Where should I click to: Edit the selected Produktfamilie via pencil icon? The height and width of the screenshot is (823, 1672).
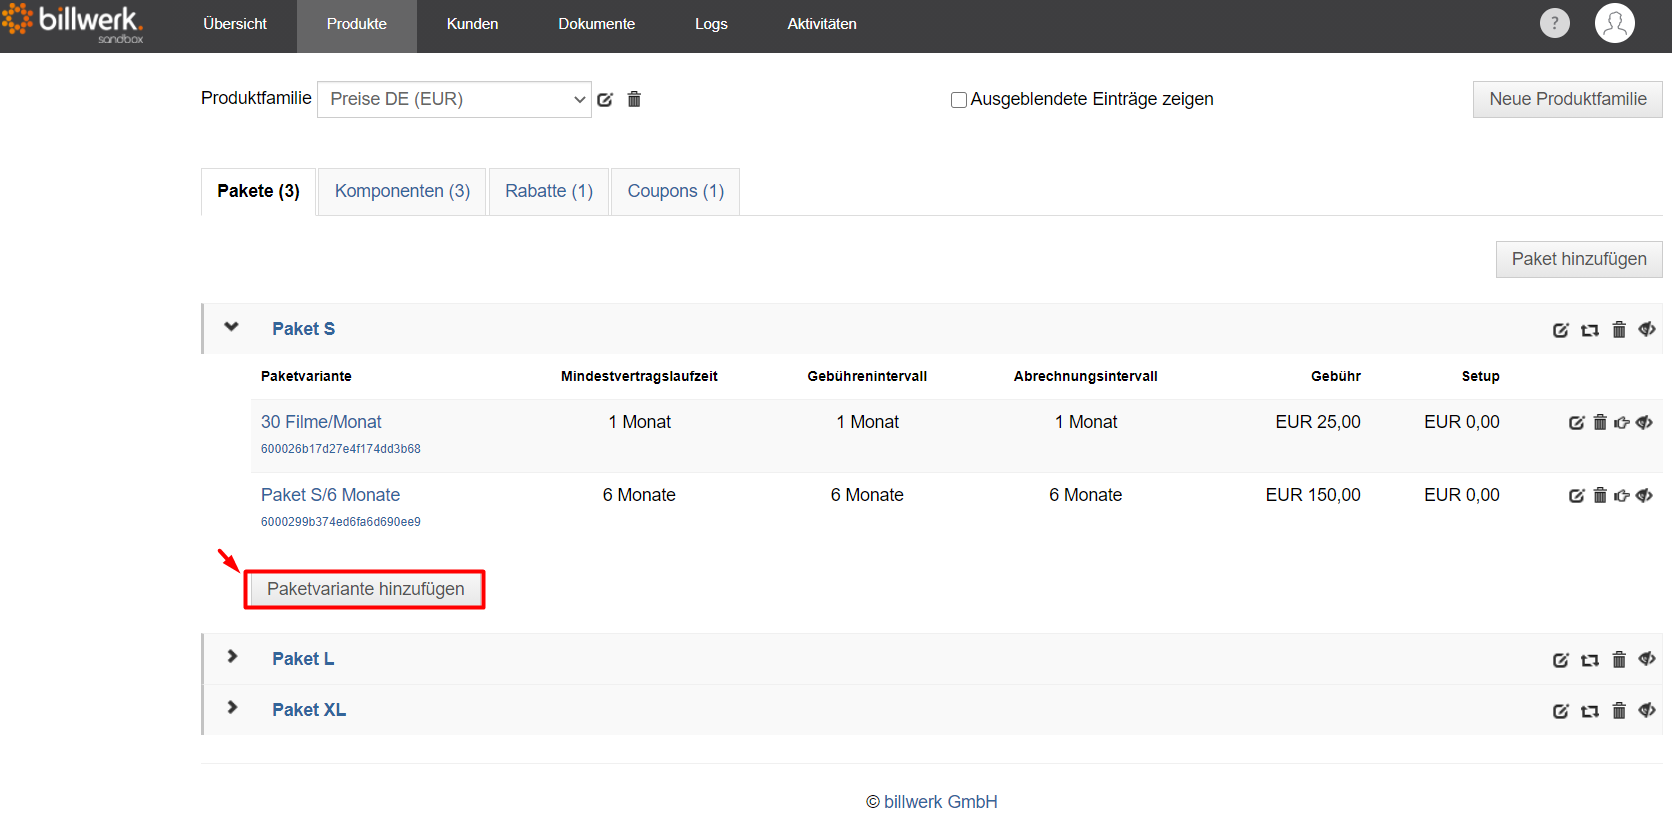click(605, 99)
